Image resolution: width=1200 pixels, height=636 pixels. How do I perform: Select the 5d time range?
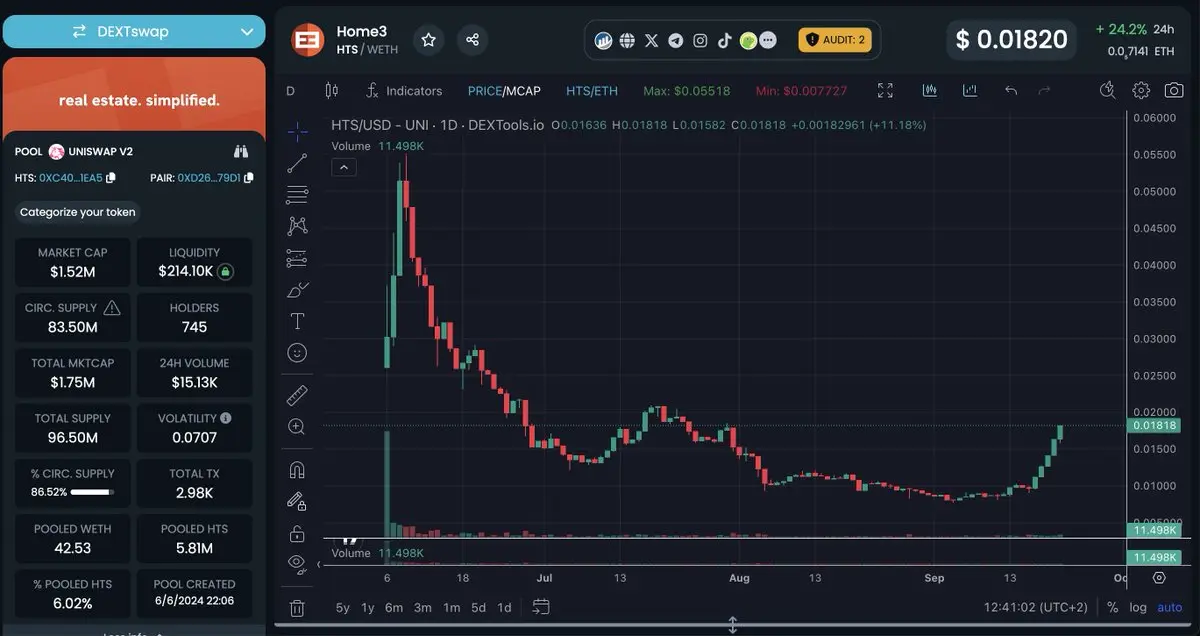pyautogui.click(x=479, y=607)
